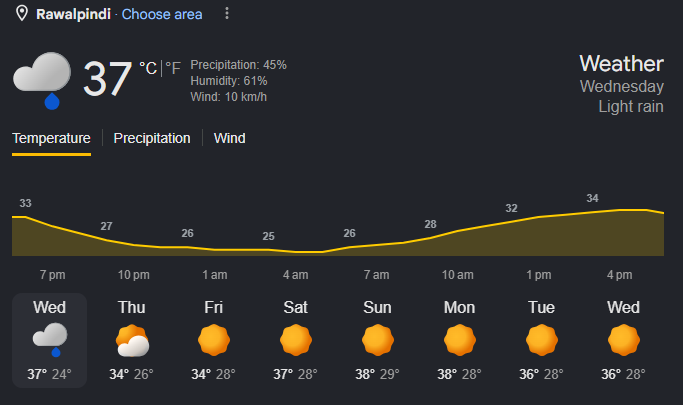Select Monday's sunny forecast icon
Image resolution: width=683 pixels, height=405 pixels.
click(460, 340)
